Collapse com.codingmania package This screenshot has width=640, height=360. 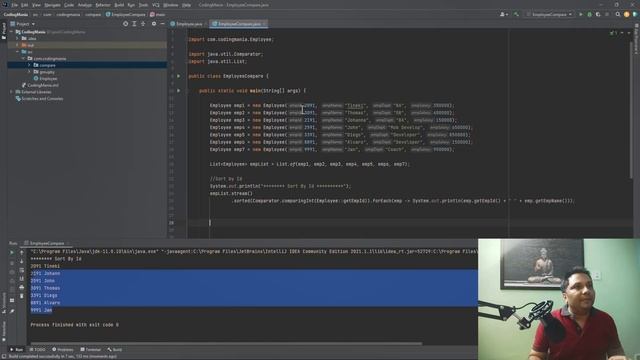click(x=23, y=58)
